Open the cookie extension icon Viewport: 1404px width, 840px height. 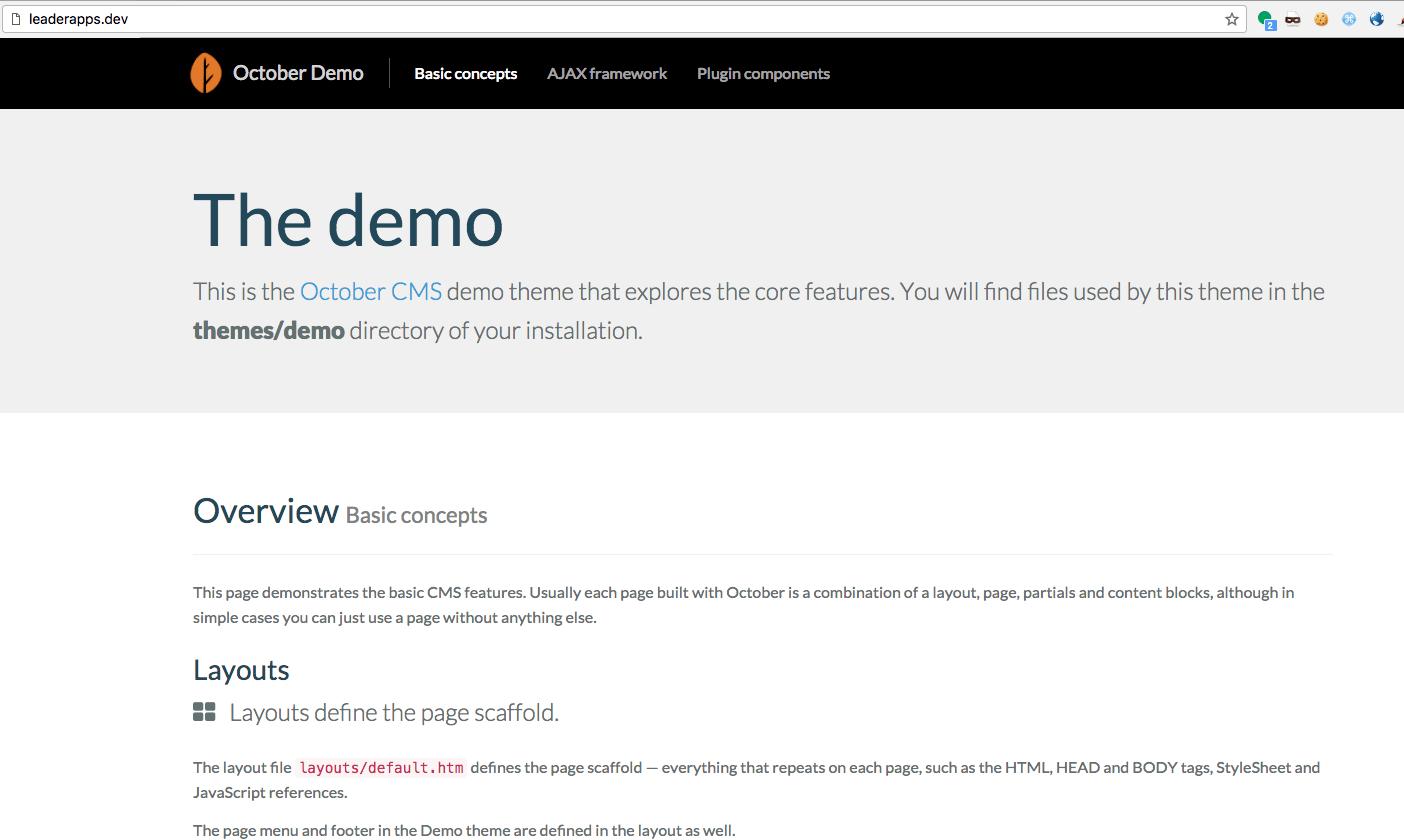coord(1321,19)
